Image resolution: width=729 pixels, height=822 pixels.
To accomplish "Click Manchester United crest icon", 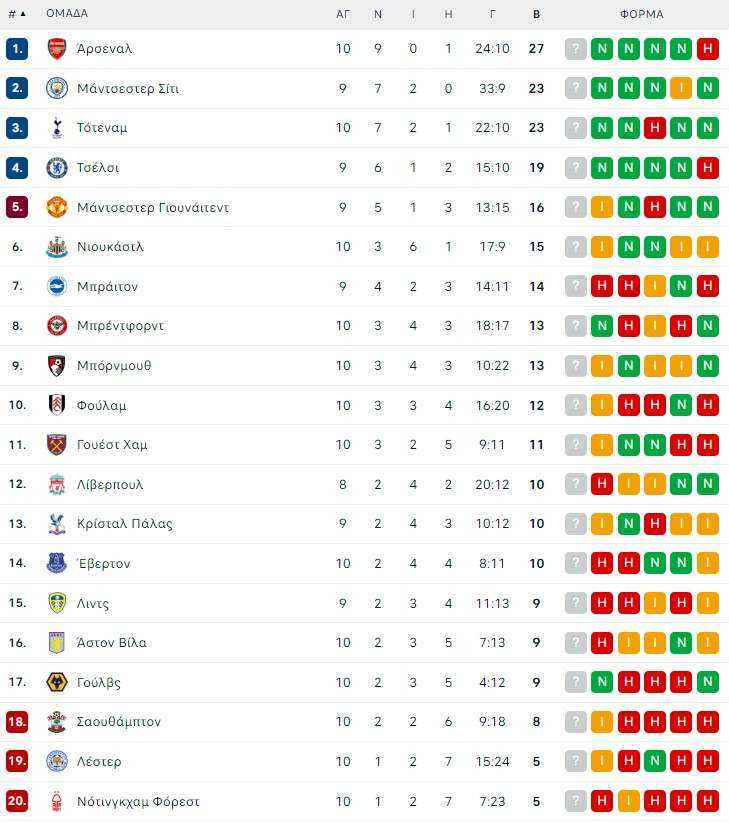I will (x=57, y=207).
